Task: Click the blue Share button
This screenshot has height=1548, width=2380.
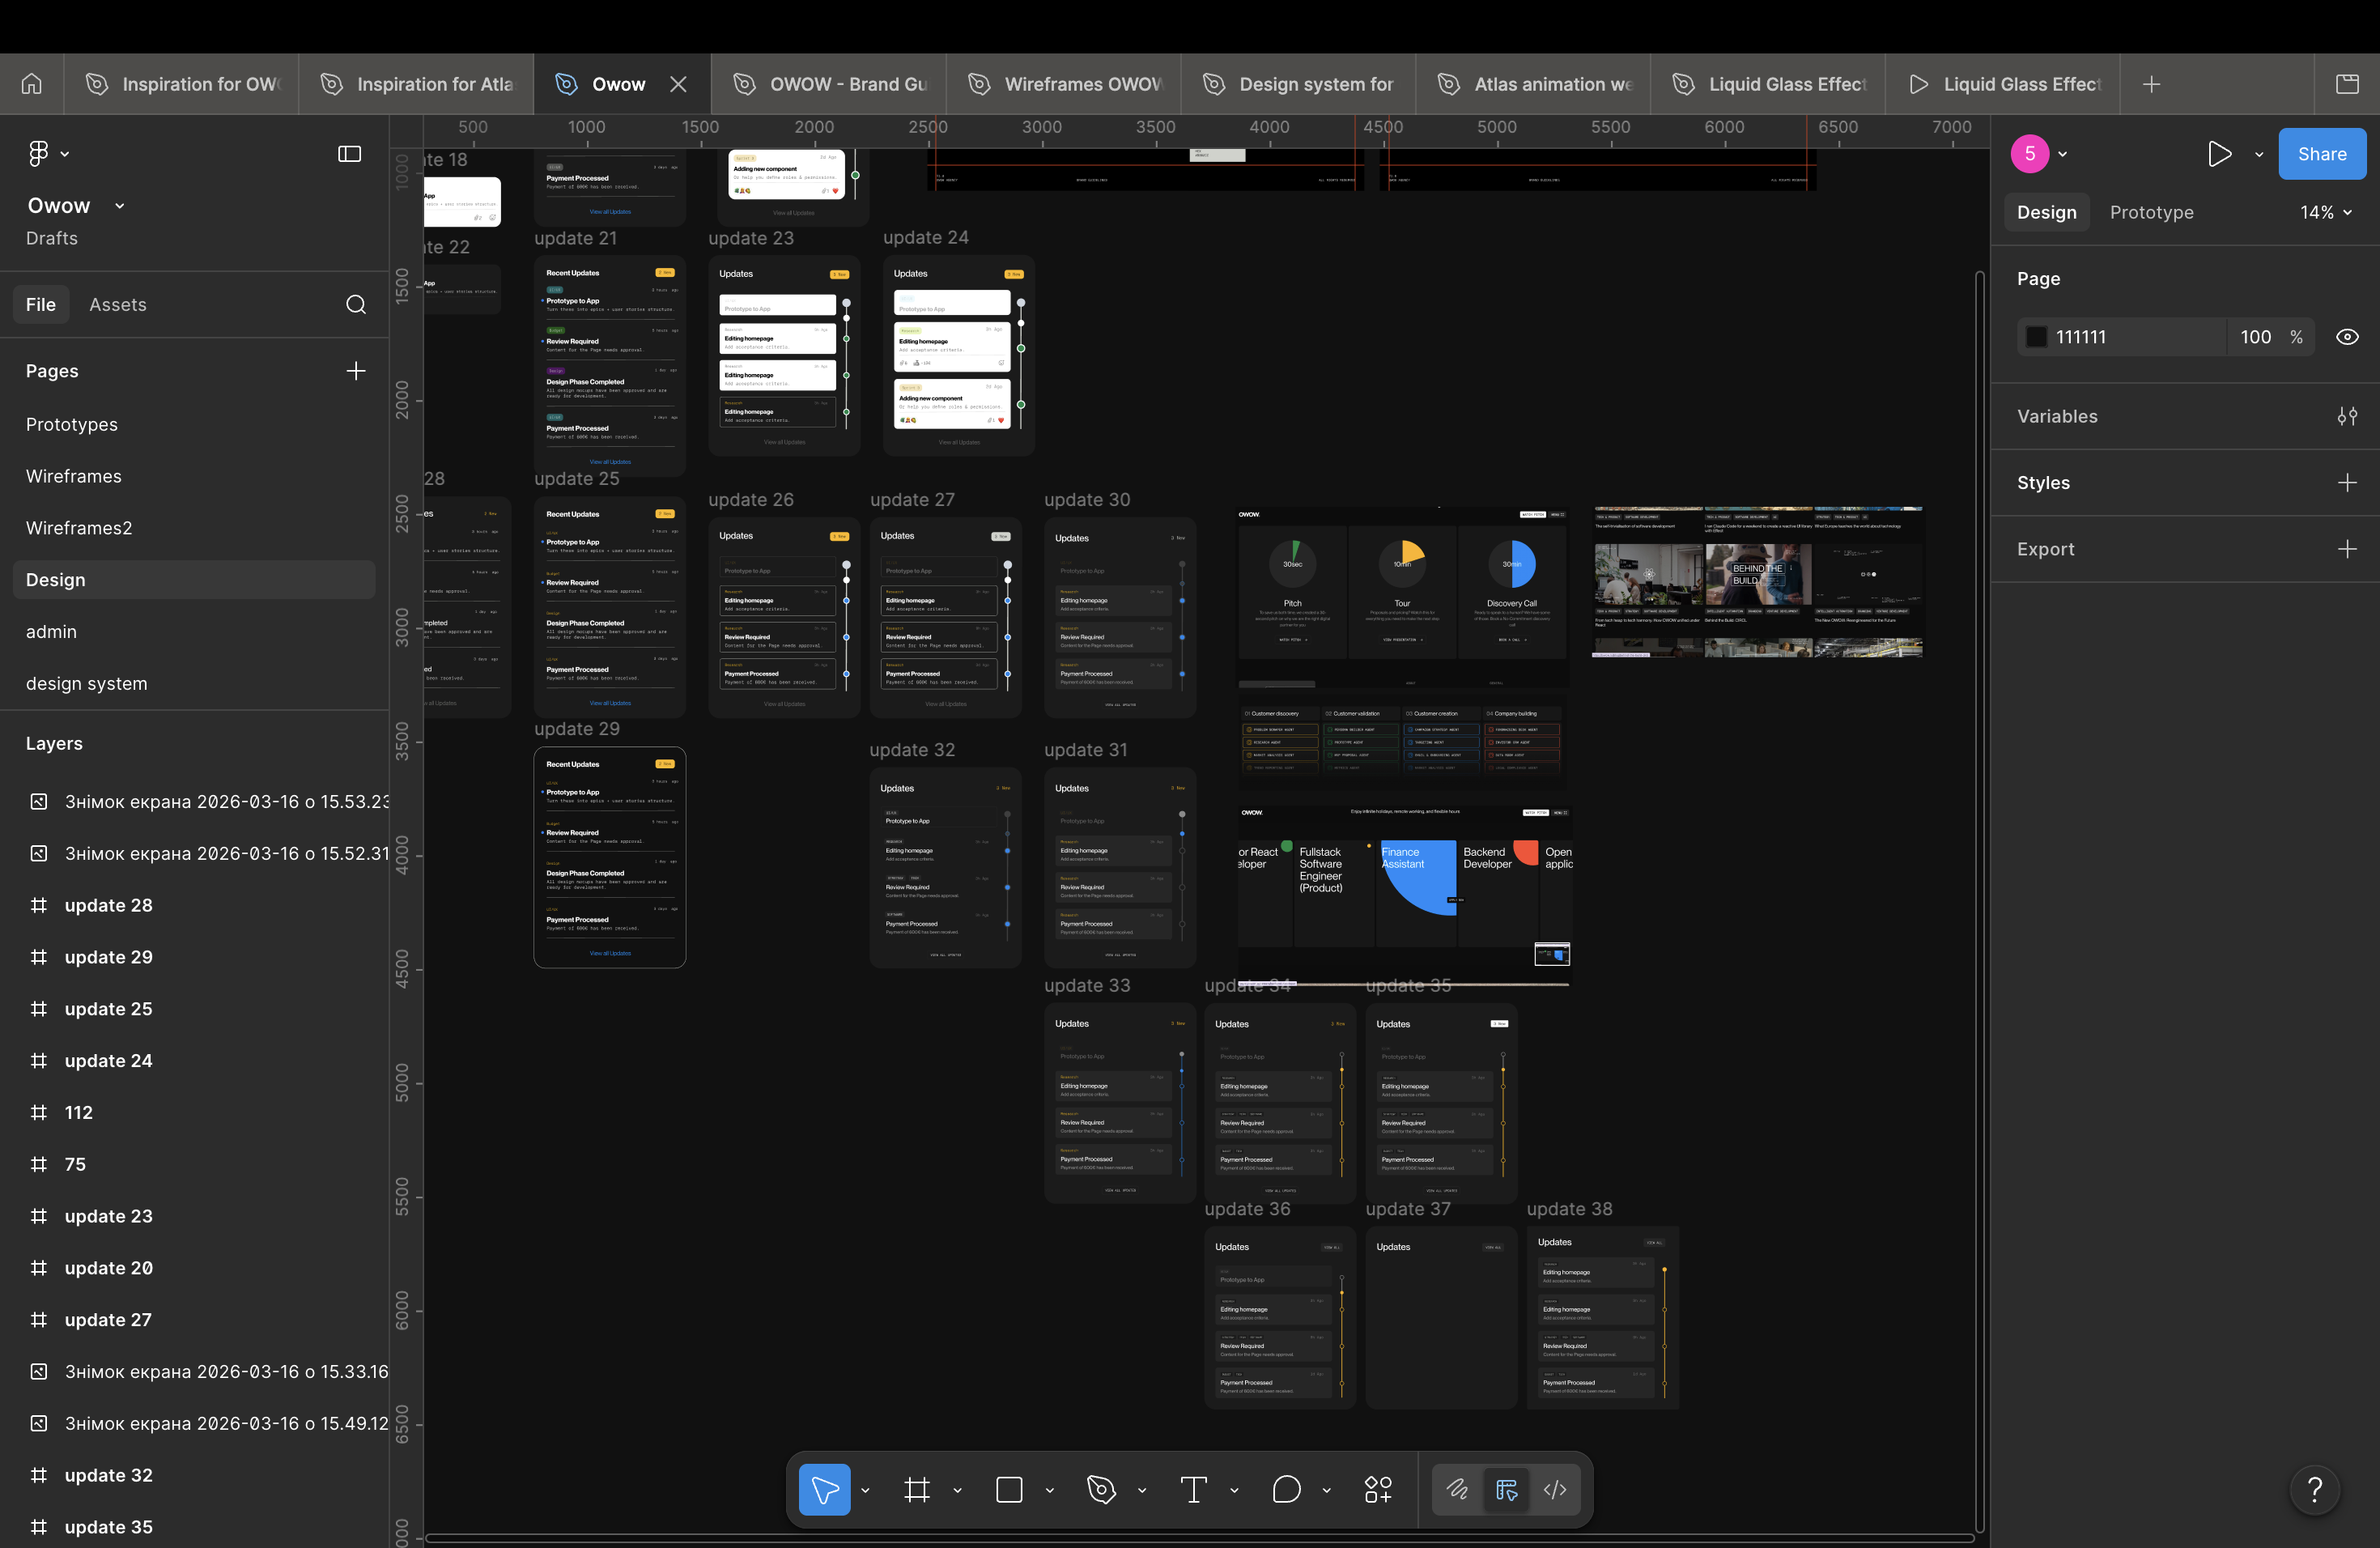Action: point(2322,154)
